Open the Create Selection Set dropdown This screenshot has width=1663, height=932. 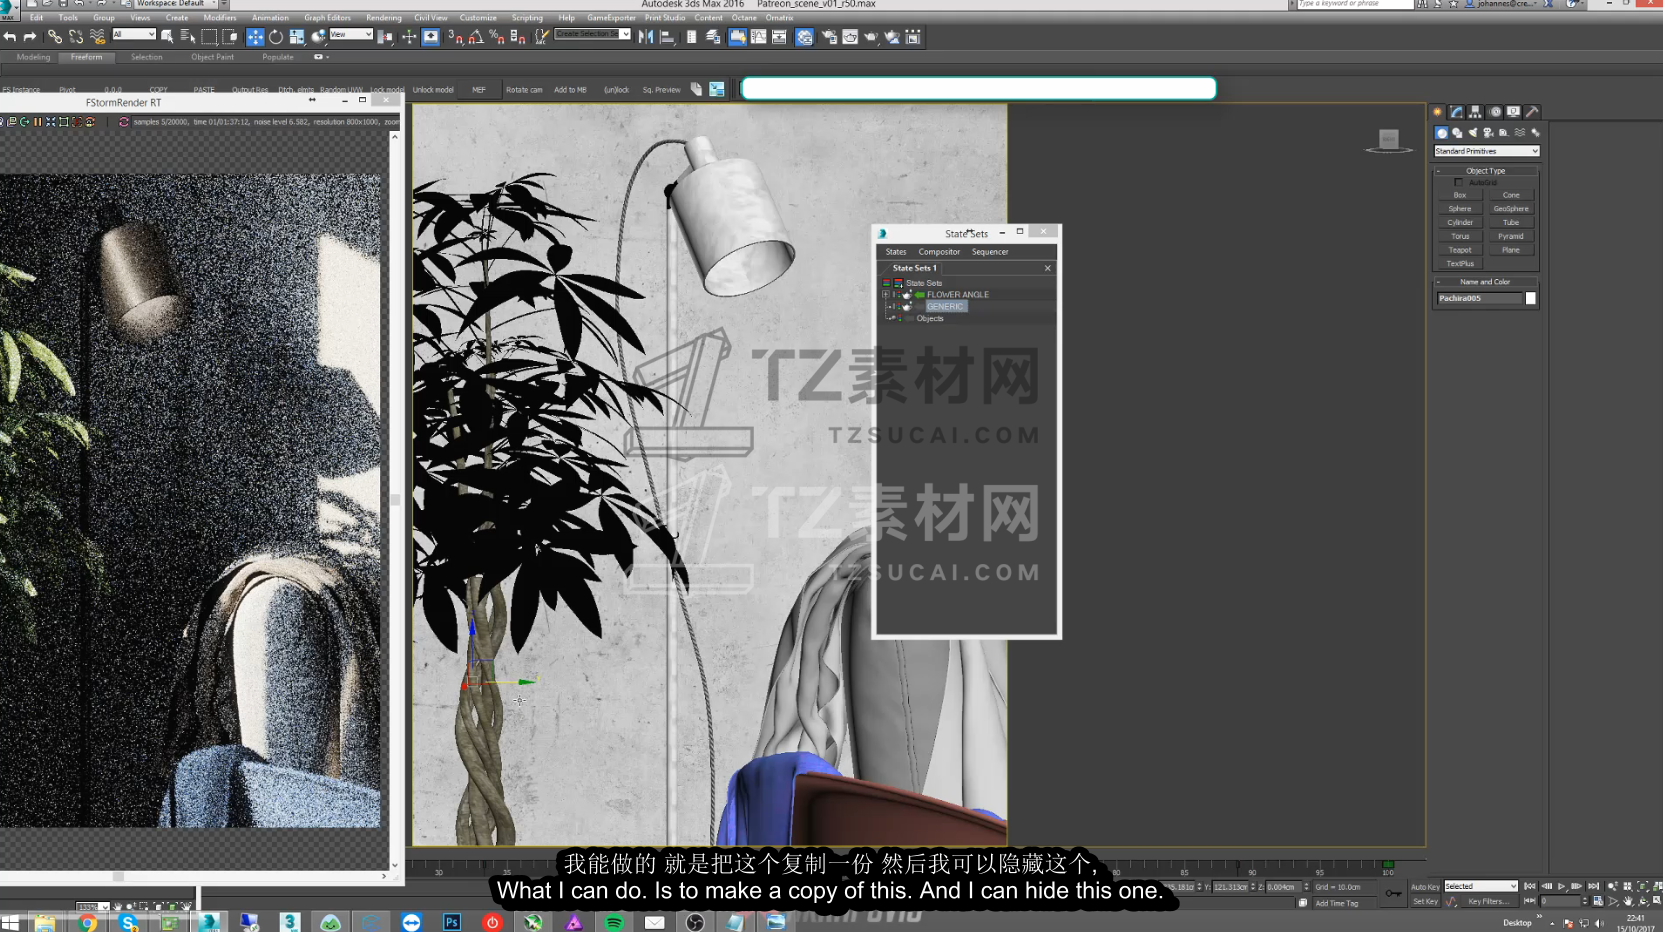point(592,34)
